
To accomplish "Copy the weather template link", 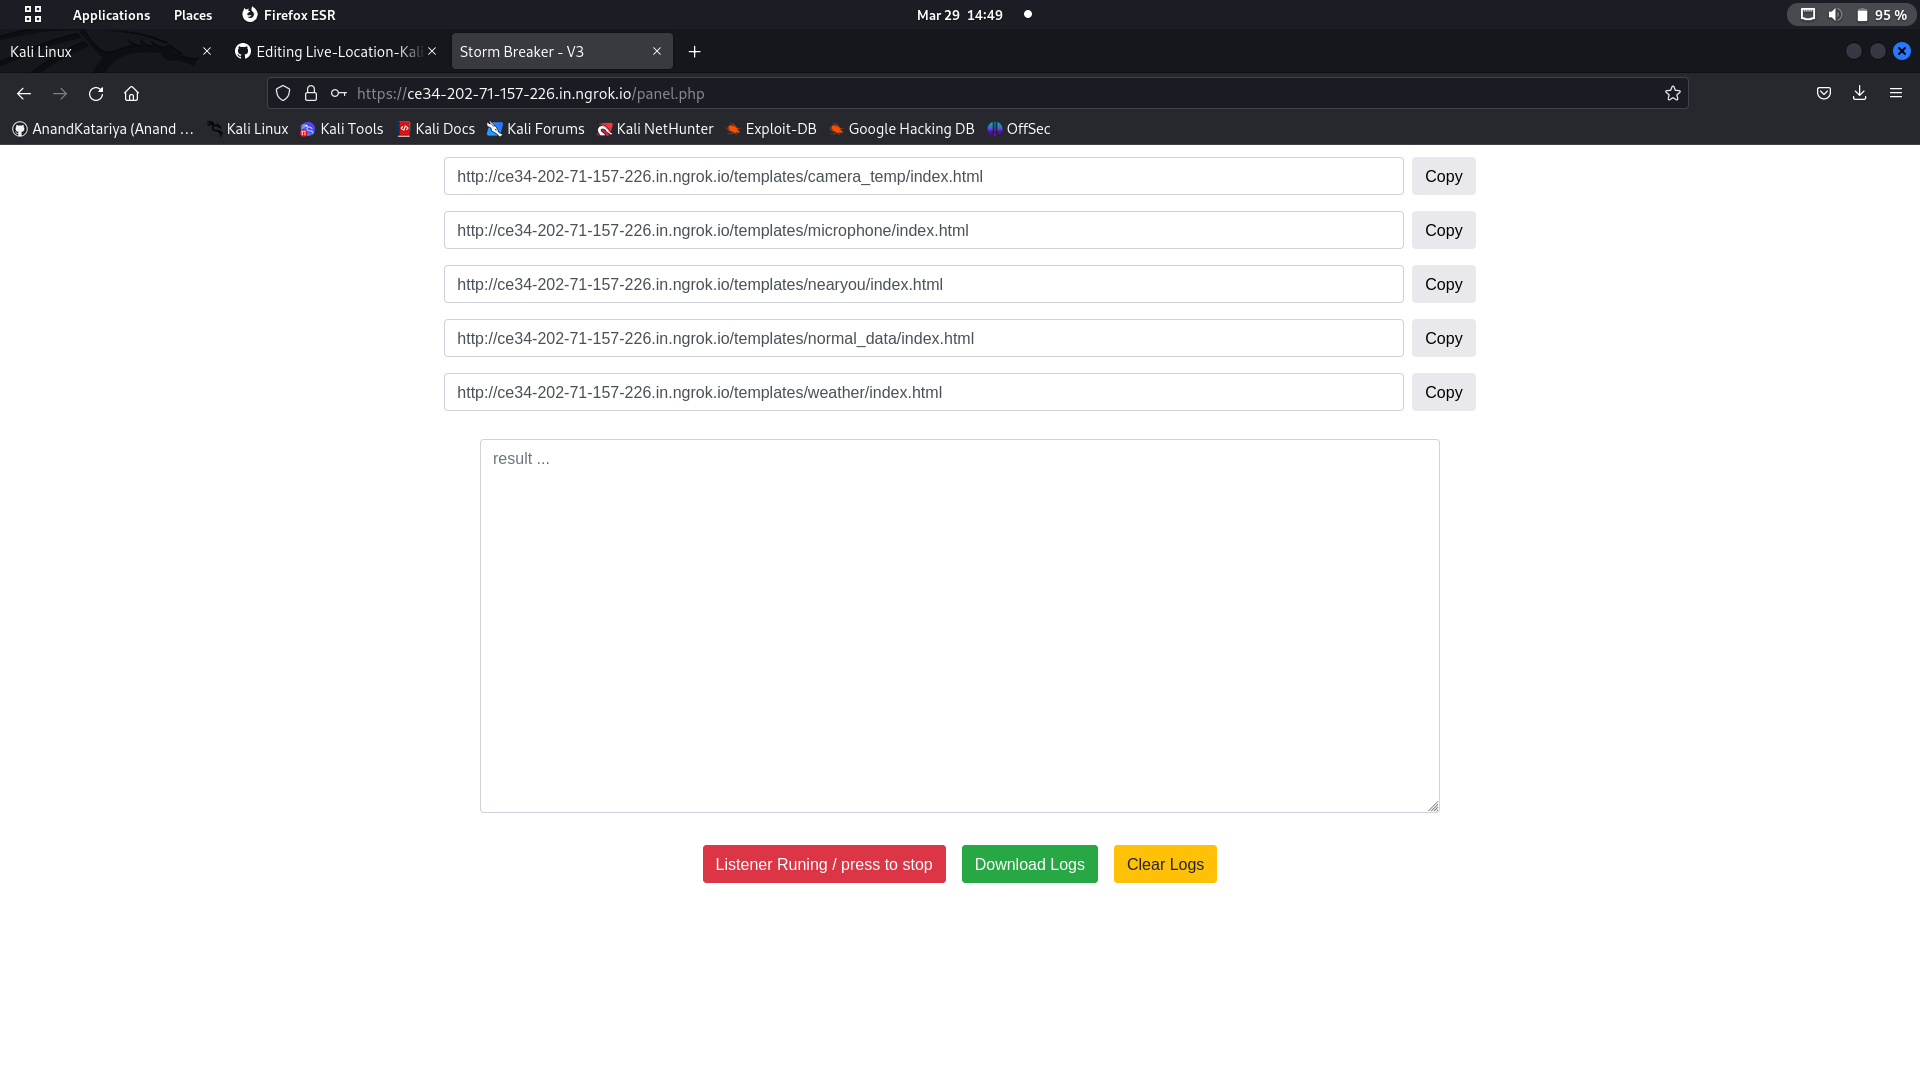I will 1442,392.
